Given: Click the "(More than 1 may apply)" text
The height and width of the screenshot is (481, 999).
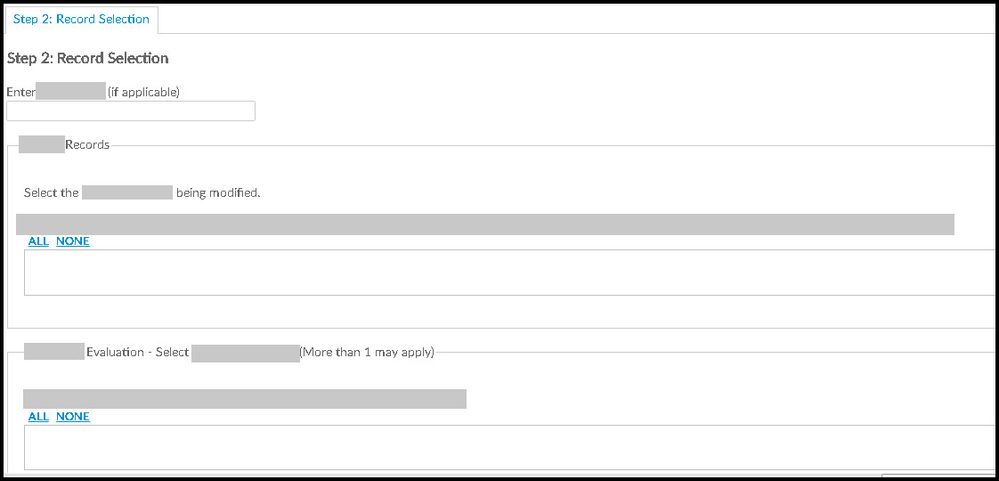Looking at the screenshot, I should [x=367, y=352].
